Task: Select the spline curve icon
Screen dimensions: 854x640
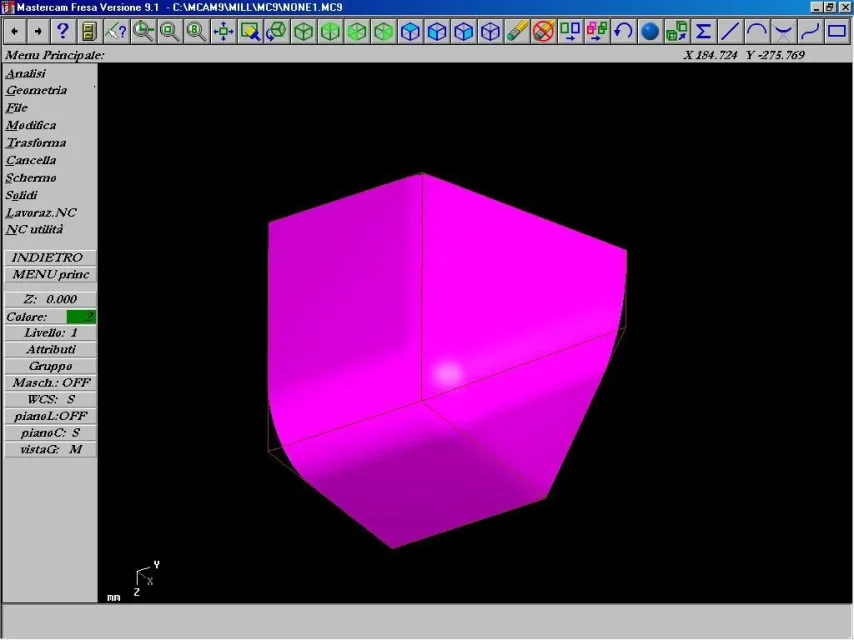Action: coord(810,31)
